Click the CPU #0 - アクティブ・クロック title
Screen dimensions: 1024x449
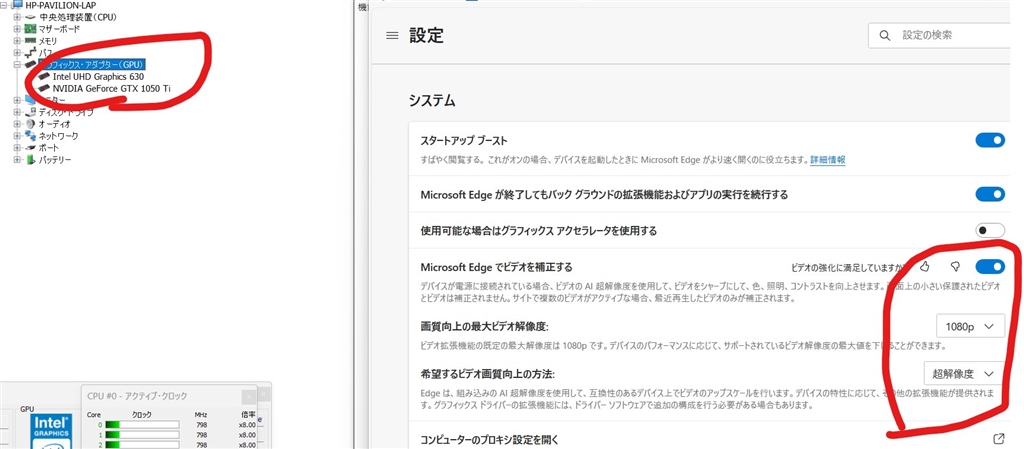click(x=137, y=396)
